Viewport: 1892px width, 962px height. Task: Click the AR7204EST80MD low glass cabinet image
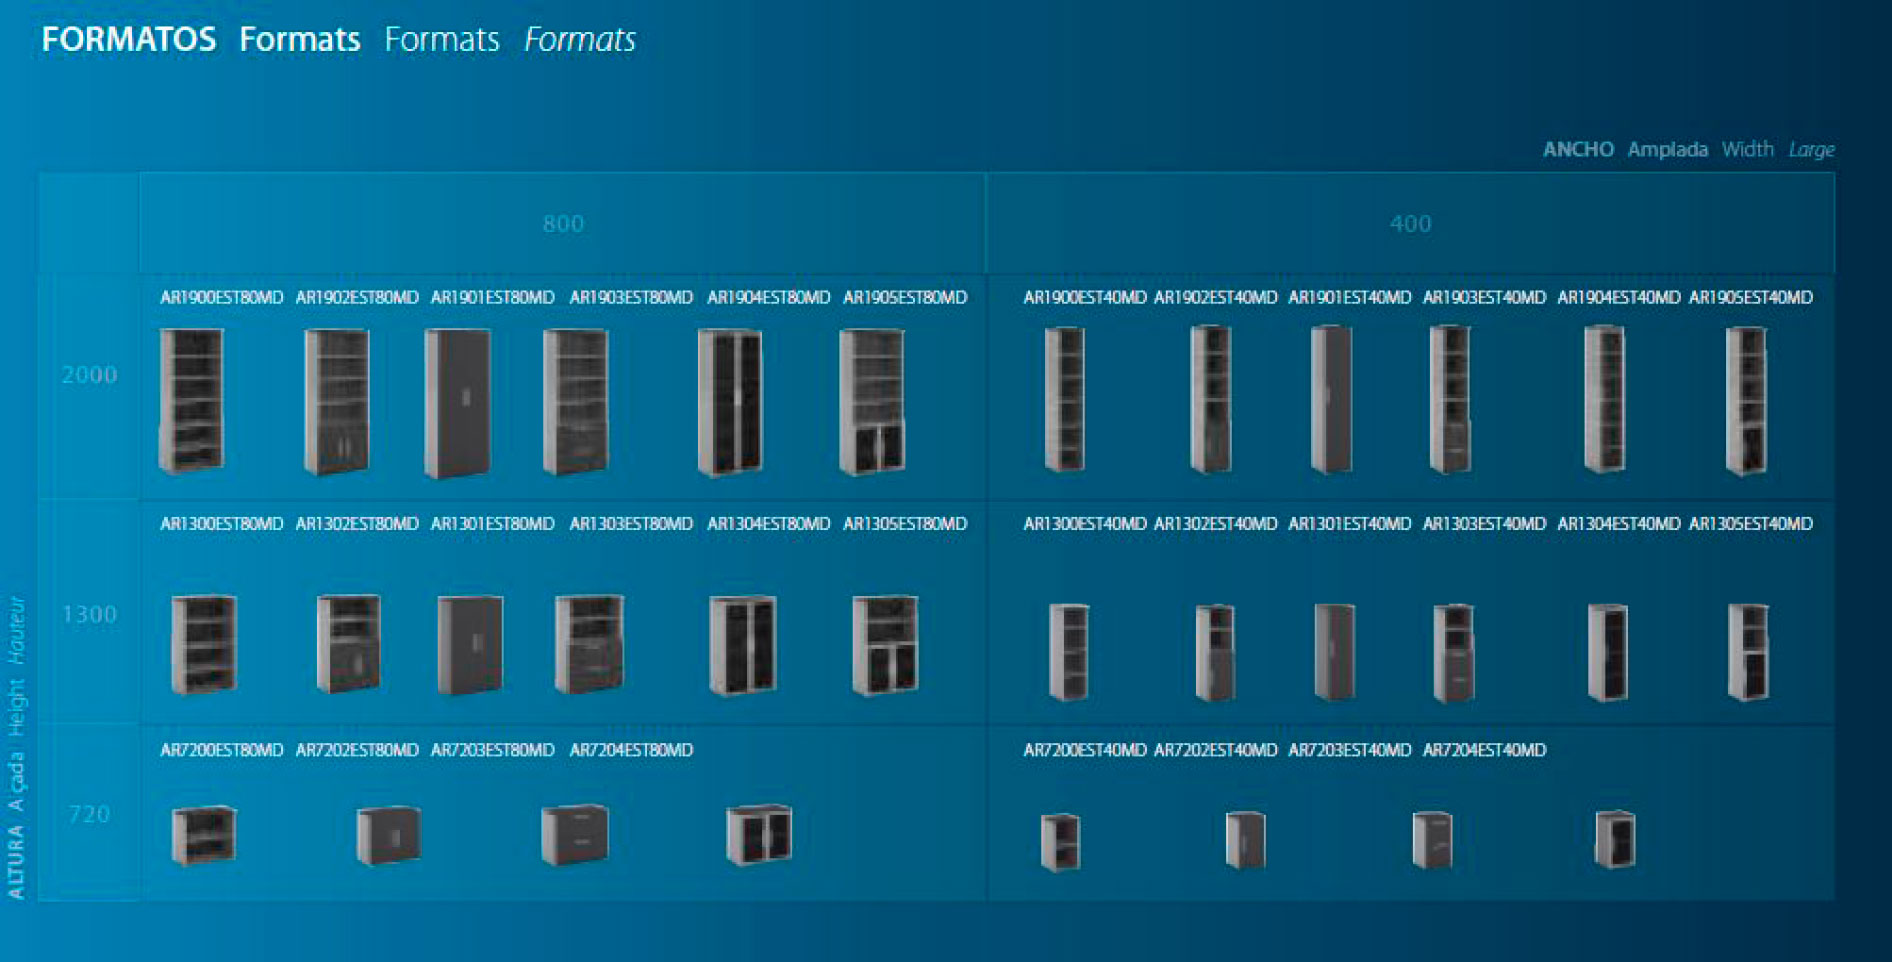click(759, 835)
